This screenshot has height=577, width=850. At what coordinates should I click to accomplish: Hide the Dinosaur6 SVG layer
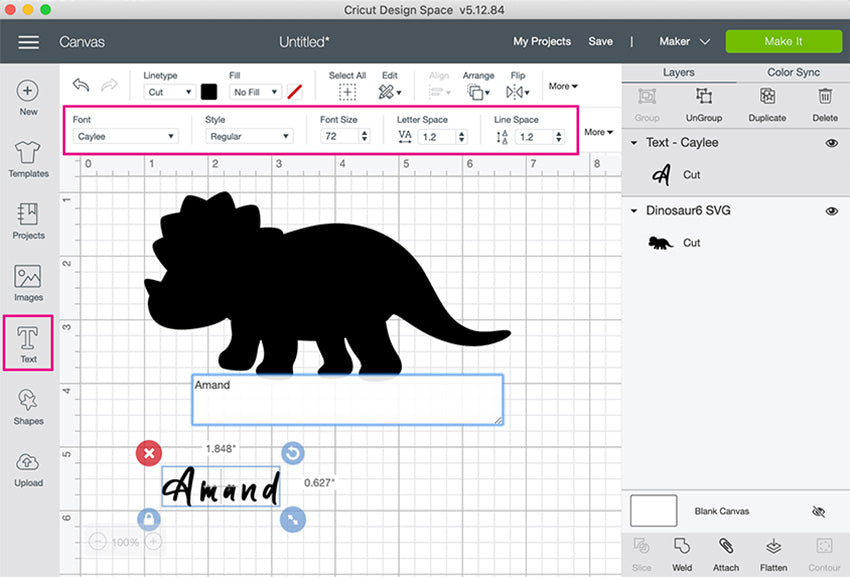tap(832, 211)
